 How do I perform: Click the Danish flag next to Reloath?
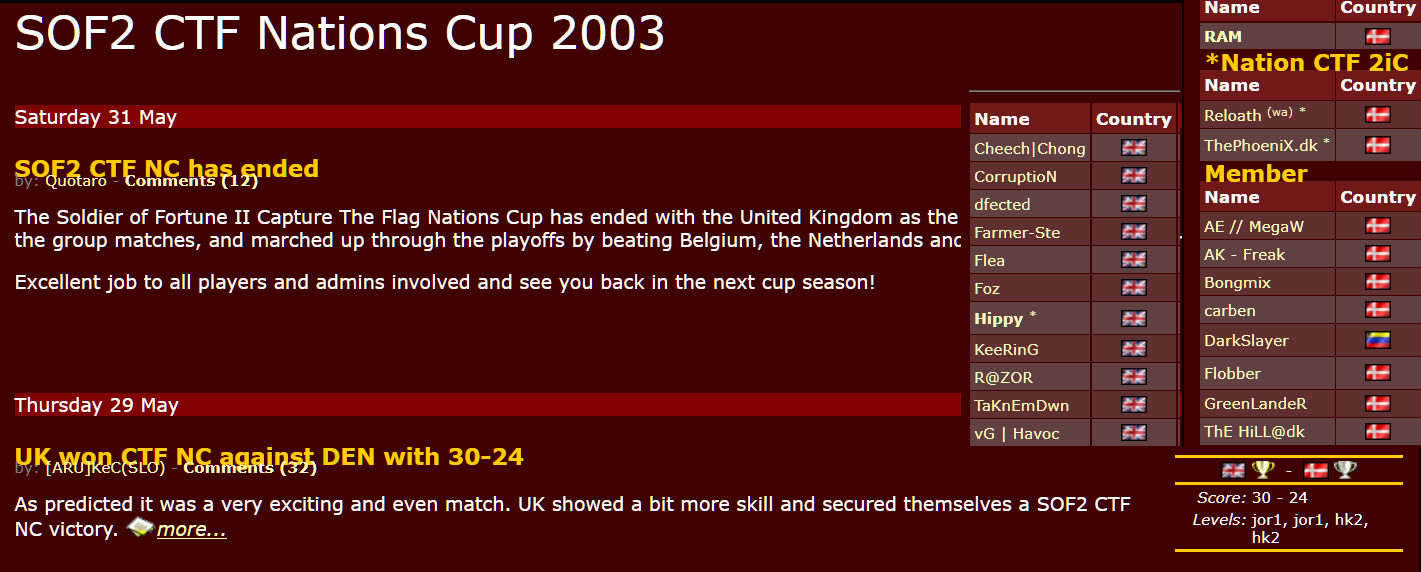coord(1377,115)
